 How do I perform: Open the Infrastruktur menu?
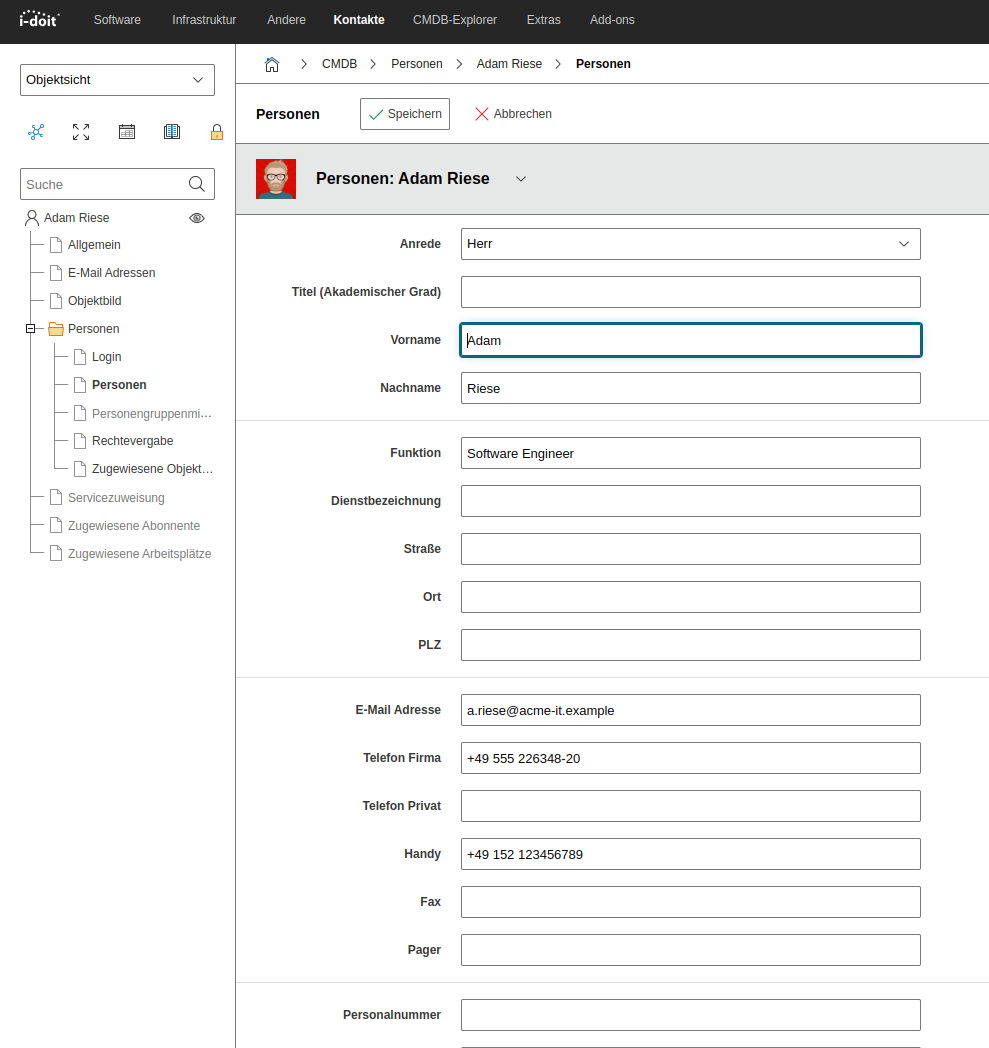click(x=204, y=20)
